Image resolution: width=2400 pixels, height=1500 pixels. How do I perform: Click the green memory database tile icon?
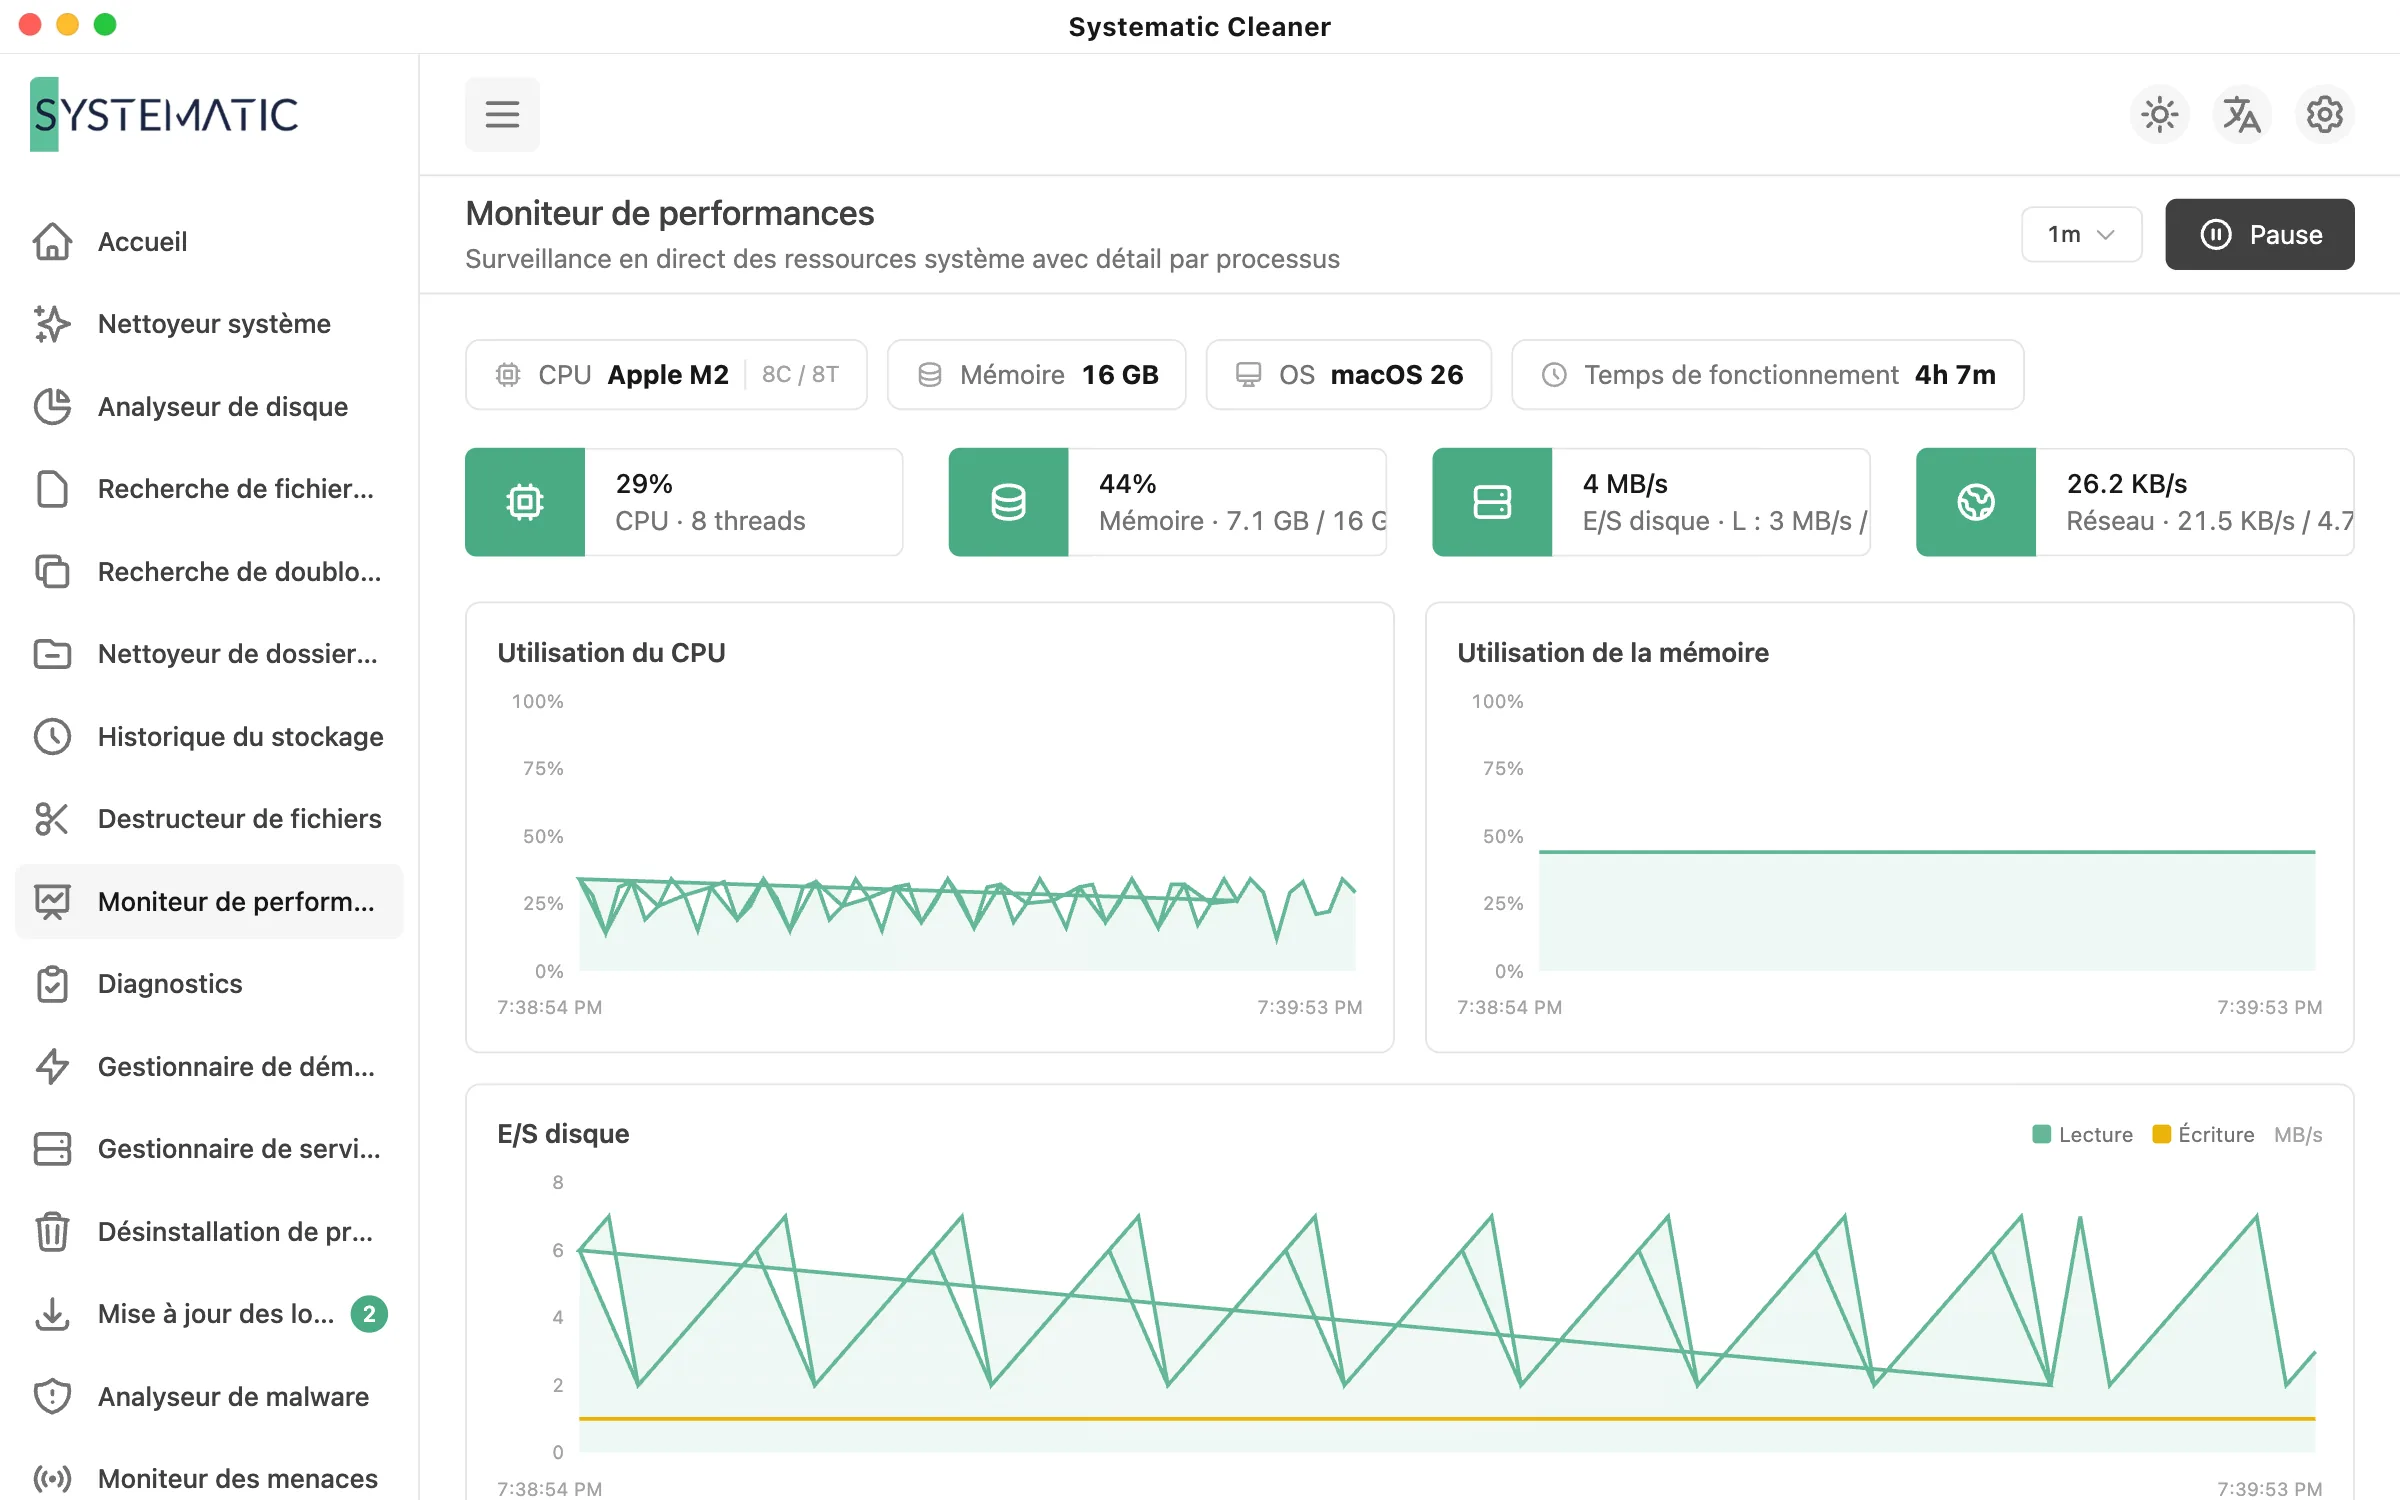point(1008,502)
